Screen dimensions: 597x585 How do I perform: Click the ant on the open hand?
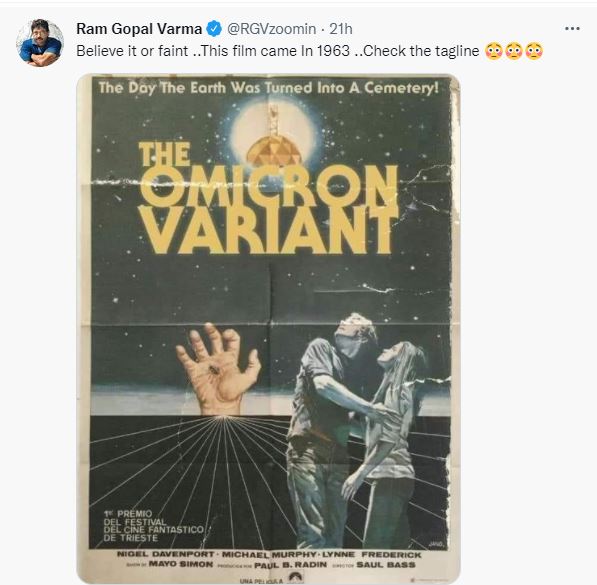pos(214,370)
